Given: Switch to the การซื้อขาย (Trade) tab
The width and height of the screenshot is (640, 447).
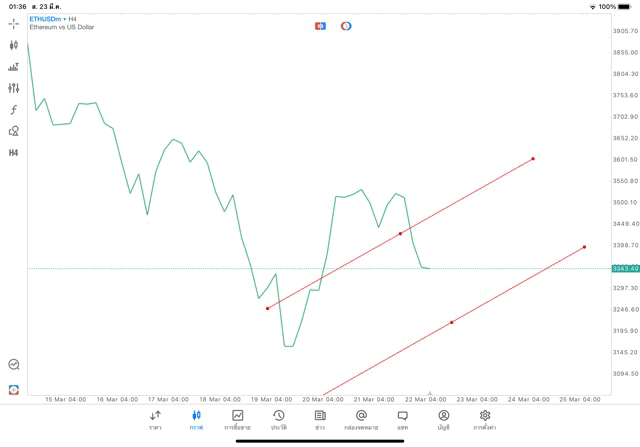Looking at the screenshot, I should 237,419.
